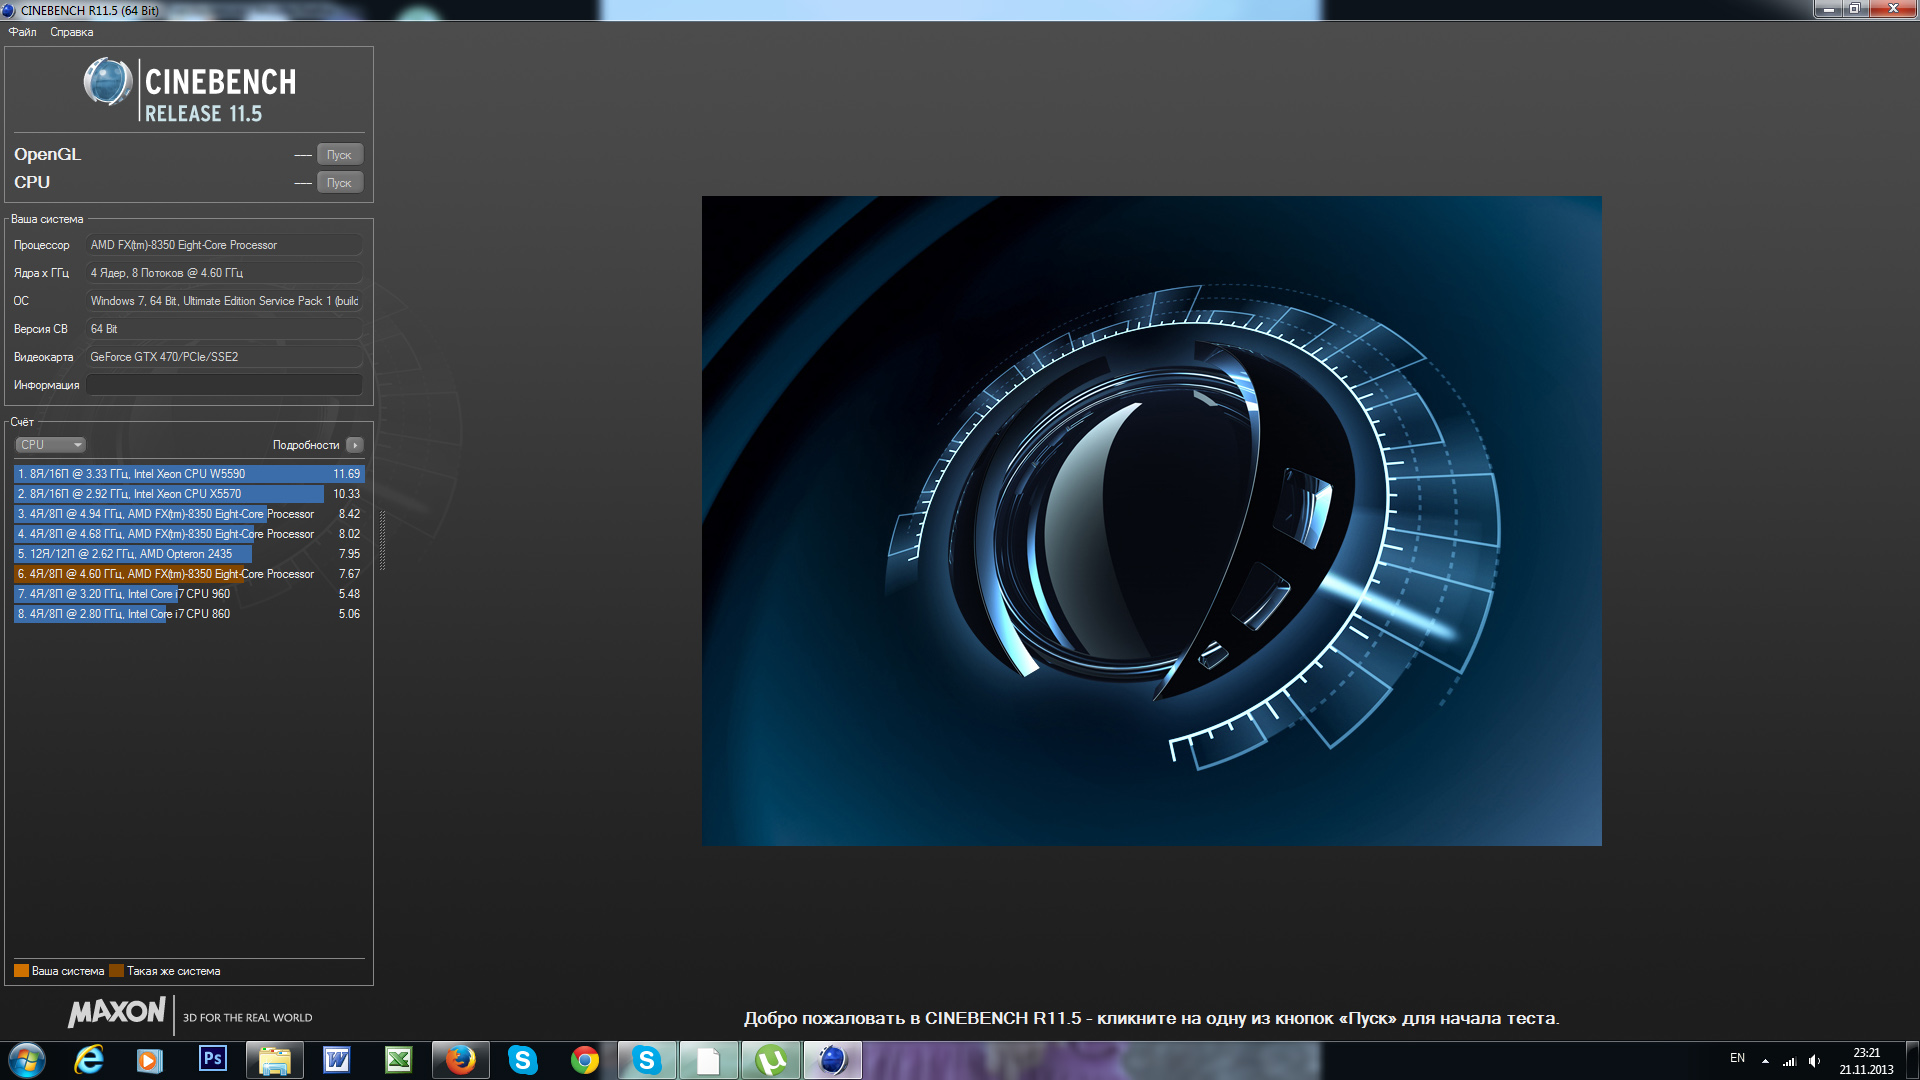
Task: Click the orange Ваша система legend swatch
Action: [21, 971]
